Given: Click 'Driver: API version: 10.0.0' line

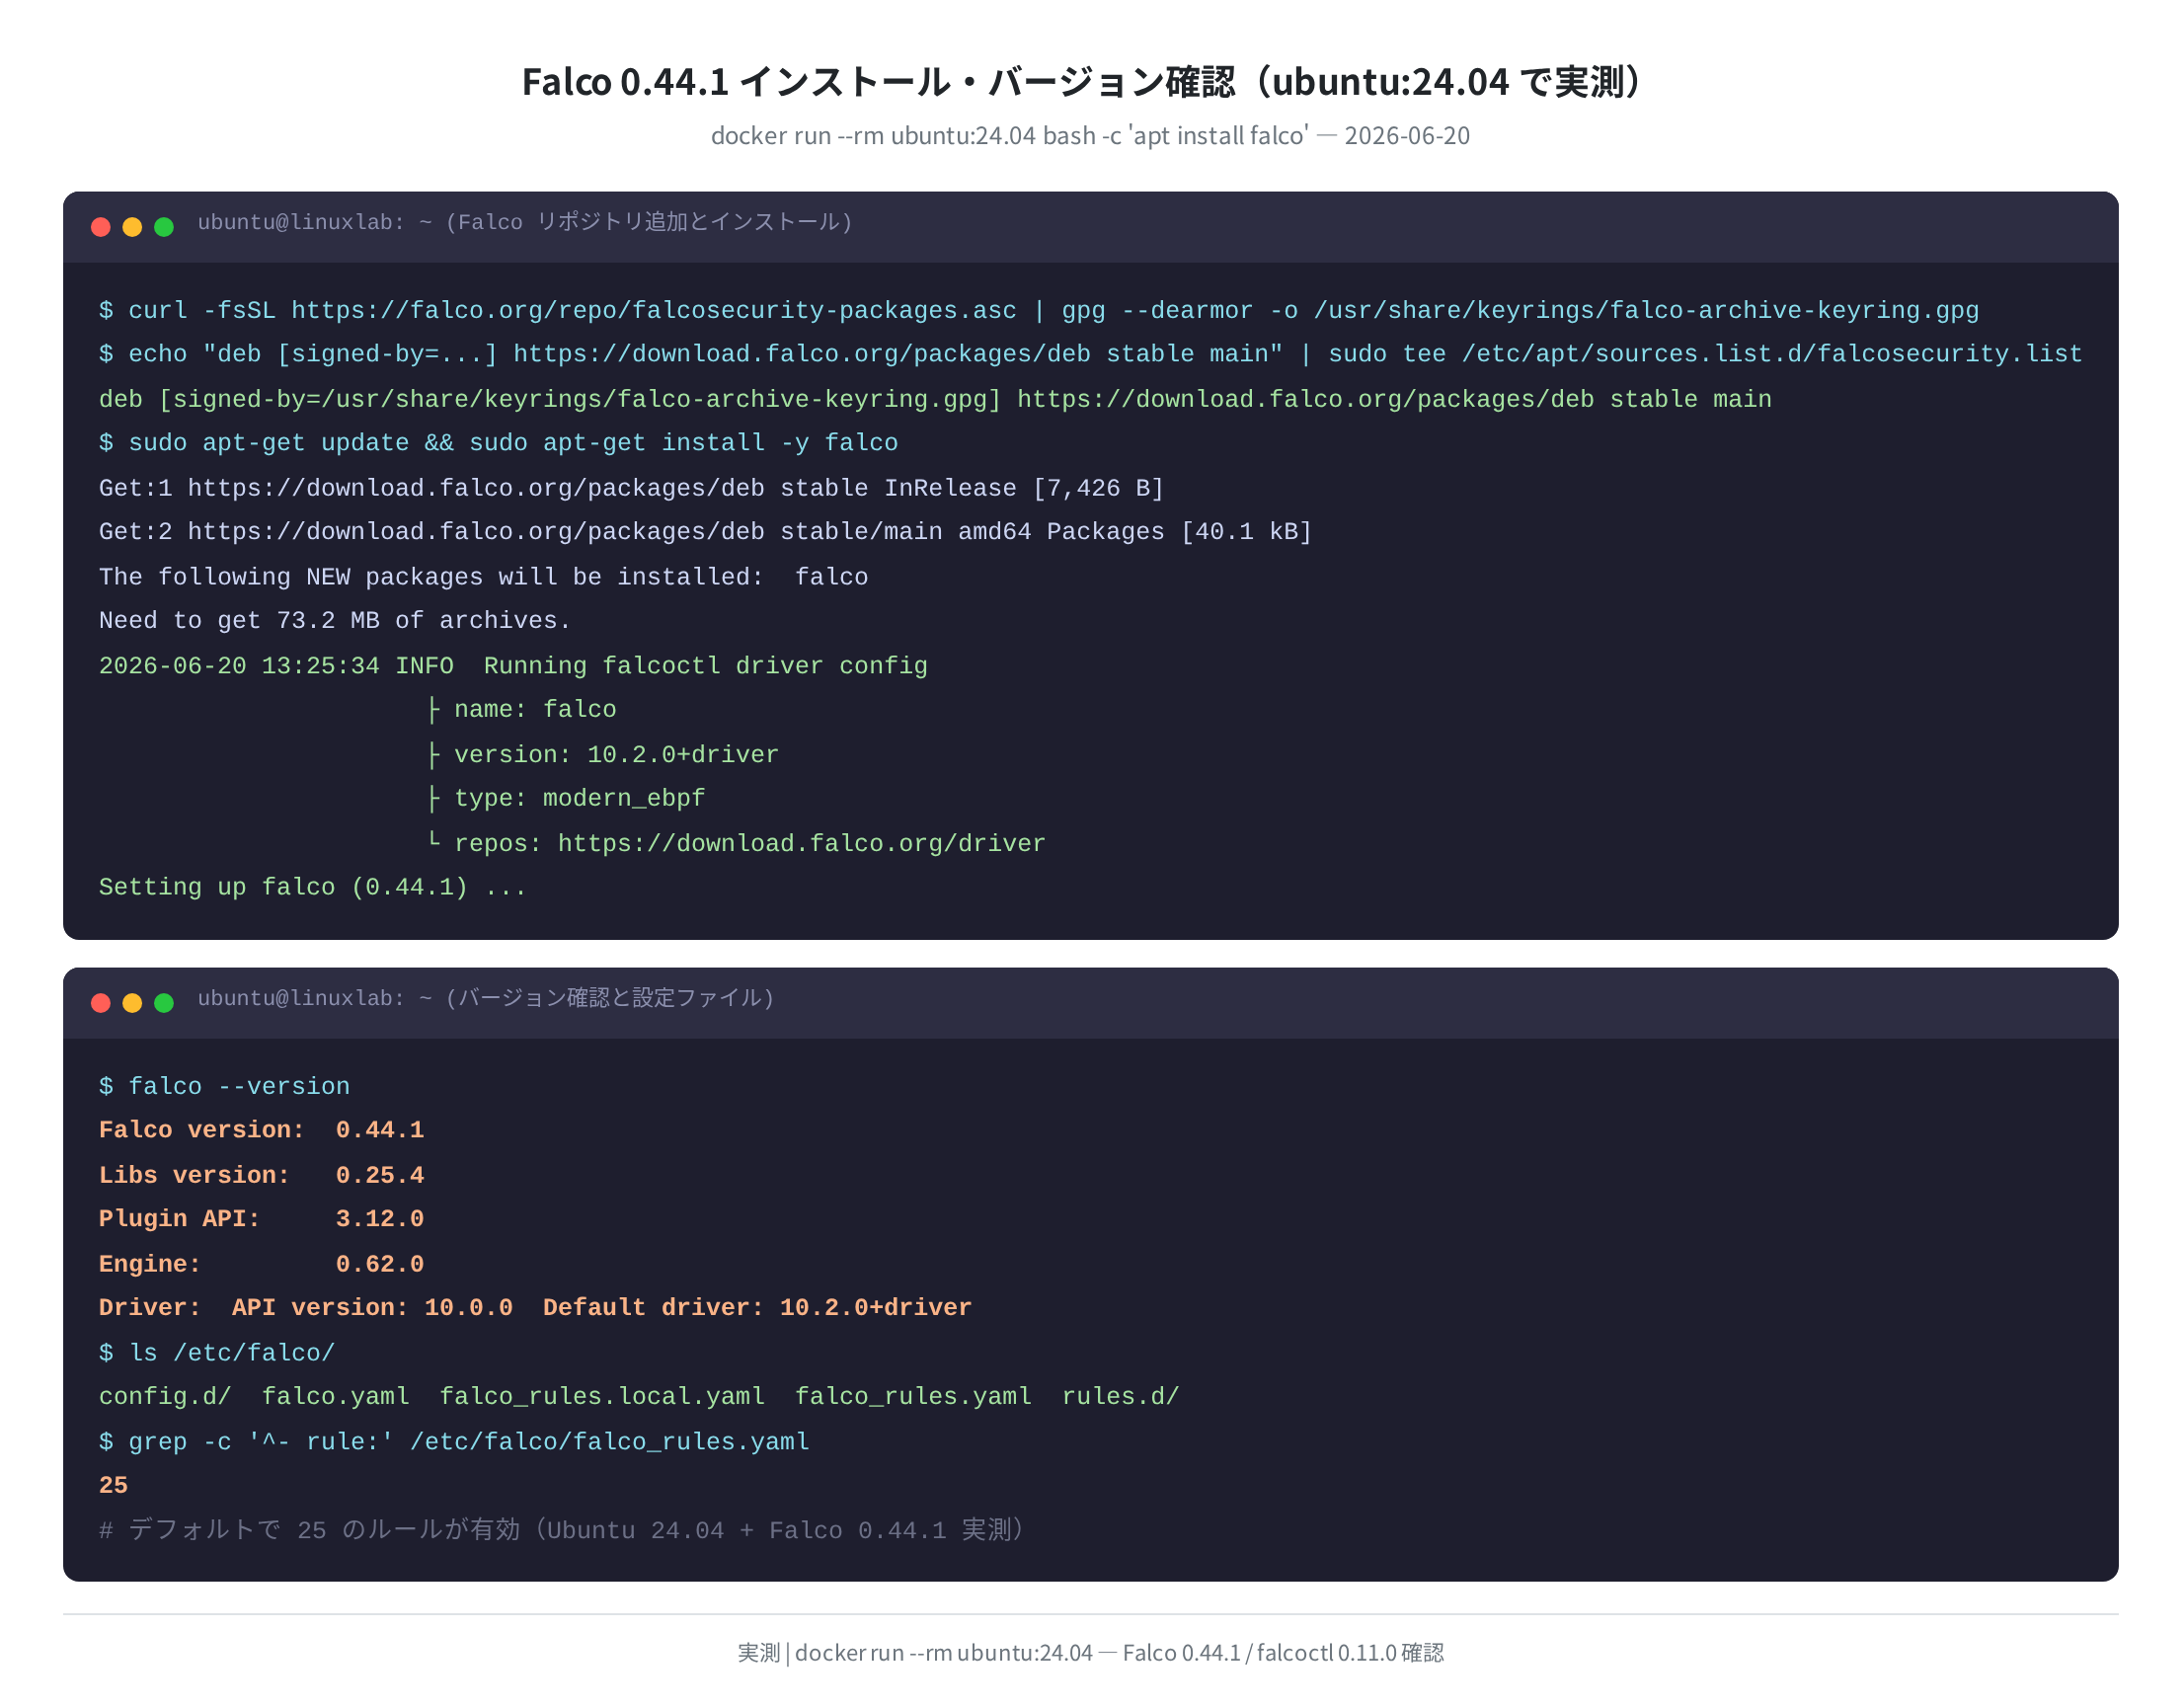Looking at the screenshot, I should [x=535, y=1309].
